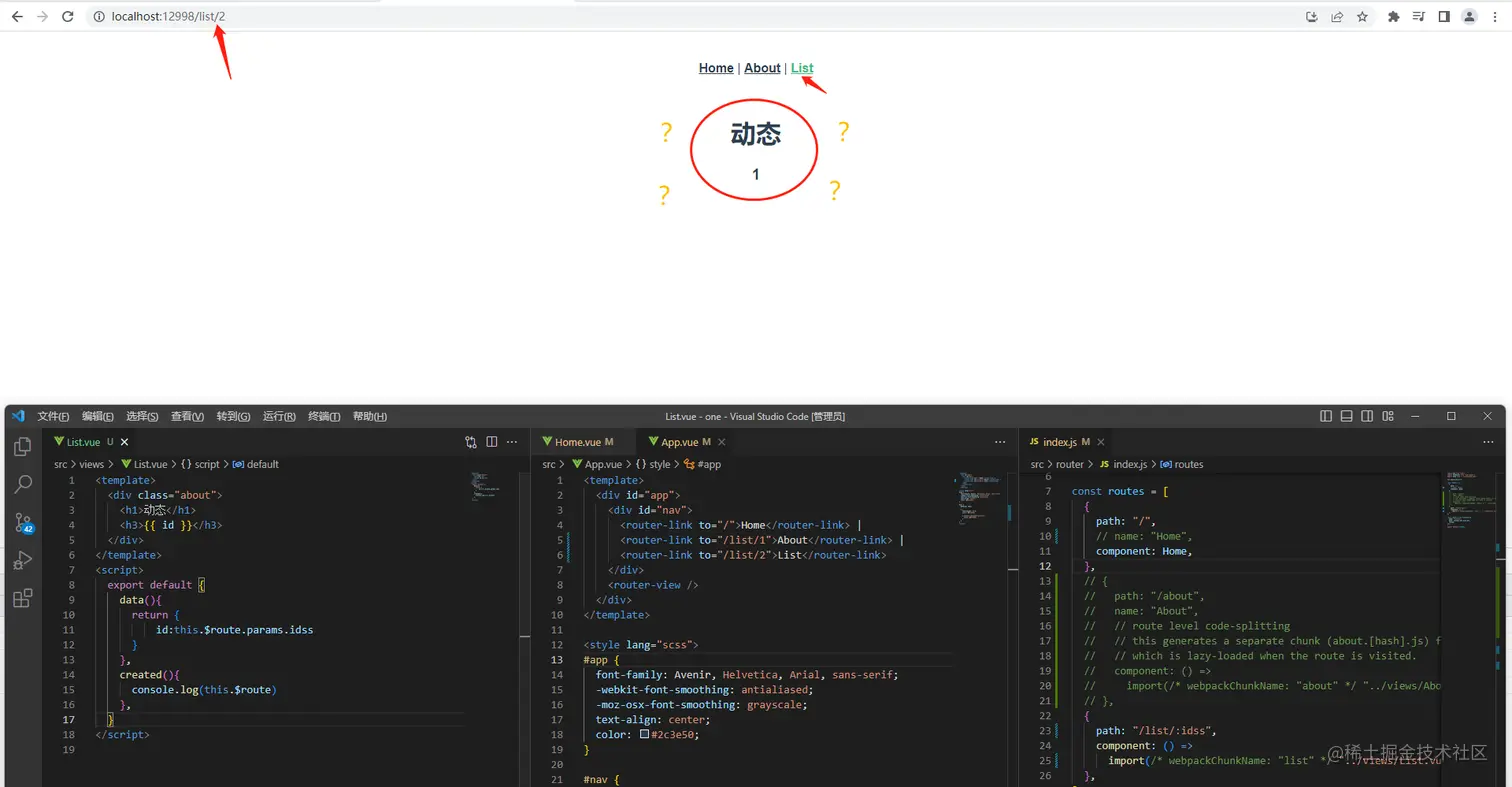The image size is (1512, 787).
Task: Click 'const routes = [' in index.js
Action: pyautogui.click(x=1121, y=491)
